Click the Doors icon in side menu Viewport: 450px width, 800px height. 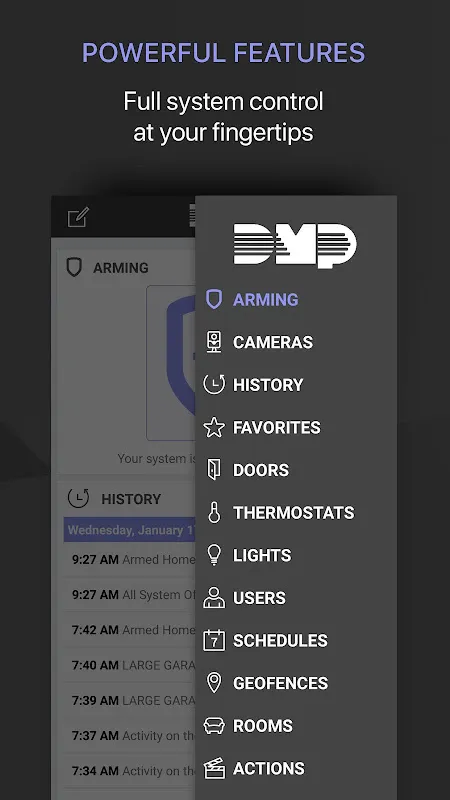214,469
